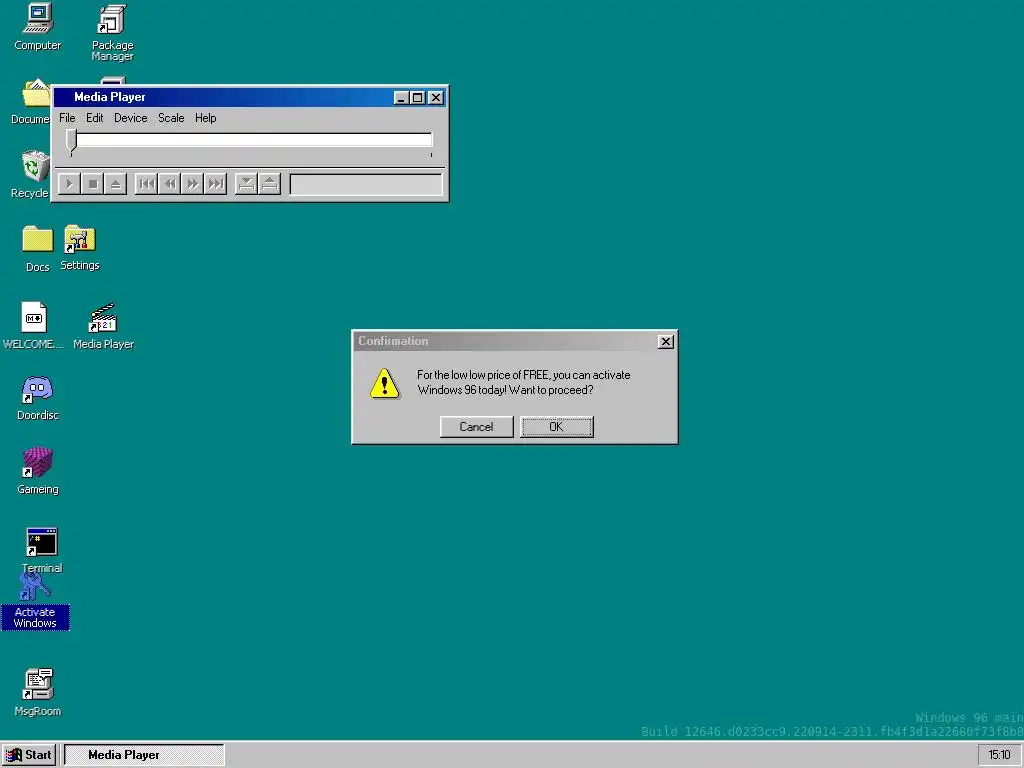Click Fast Forward in Media Player

tap(193, 184)
